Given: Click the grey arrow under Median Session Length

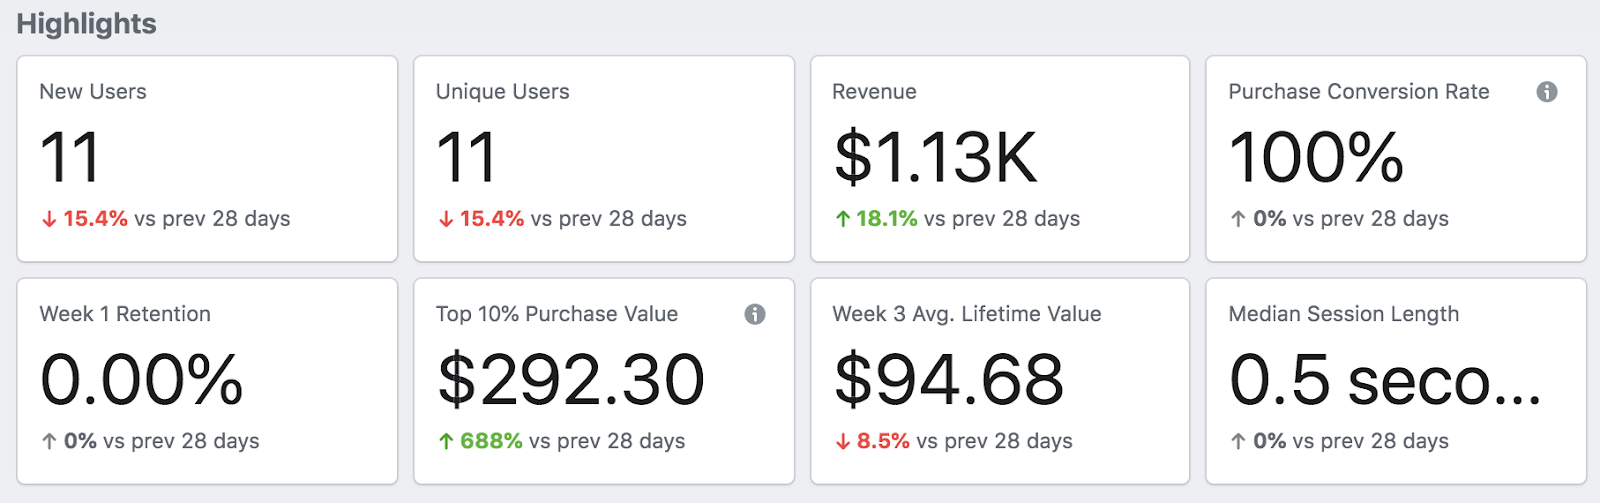Looking at the screenshot, I should point(1238,441).
